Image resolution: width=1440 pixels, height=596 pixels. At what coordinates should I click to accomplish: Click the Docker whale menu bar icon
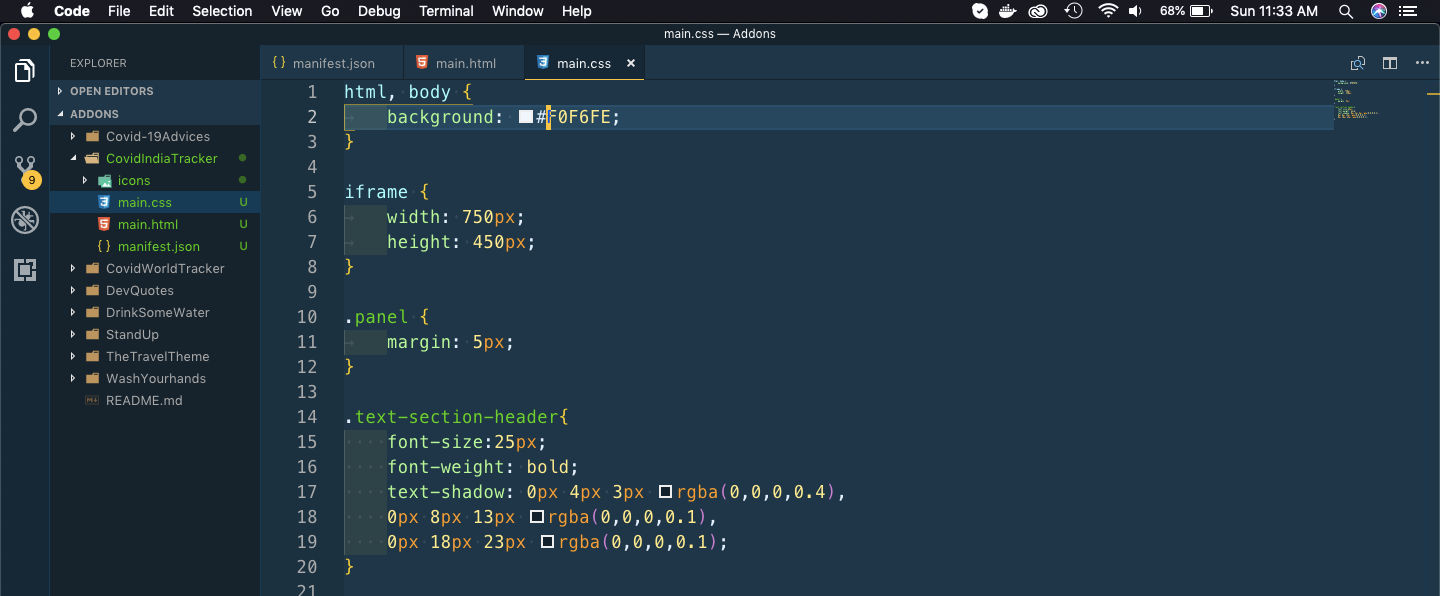(1009, 11)
